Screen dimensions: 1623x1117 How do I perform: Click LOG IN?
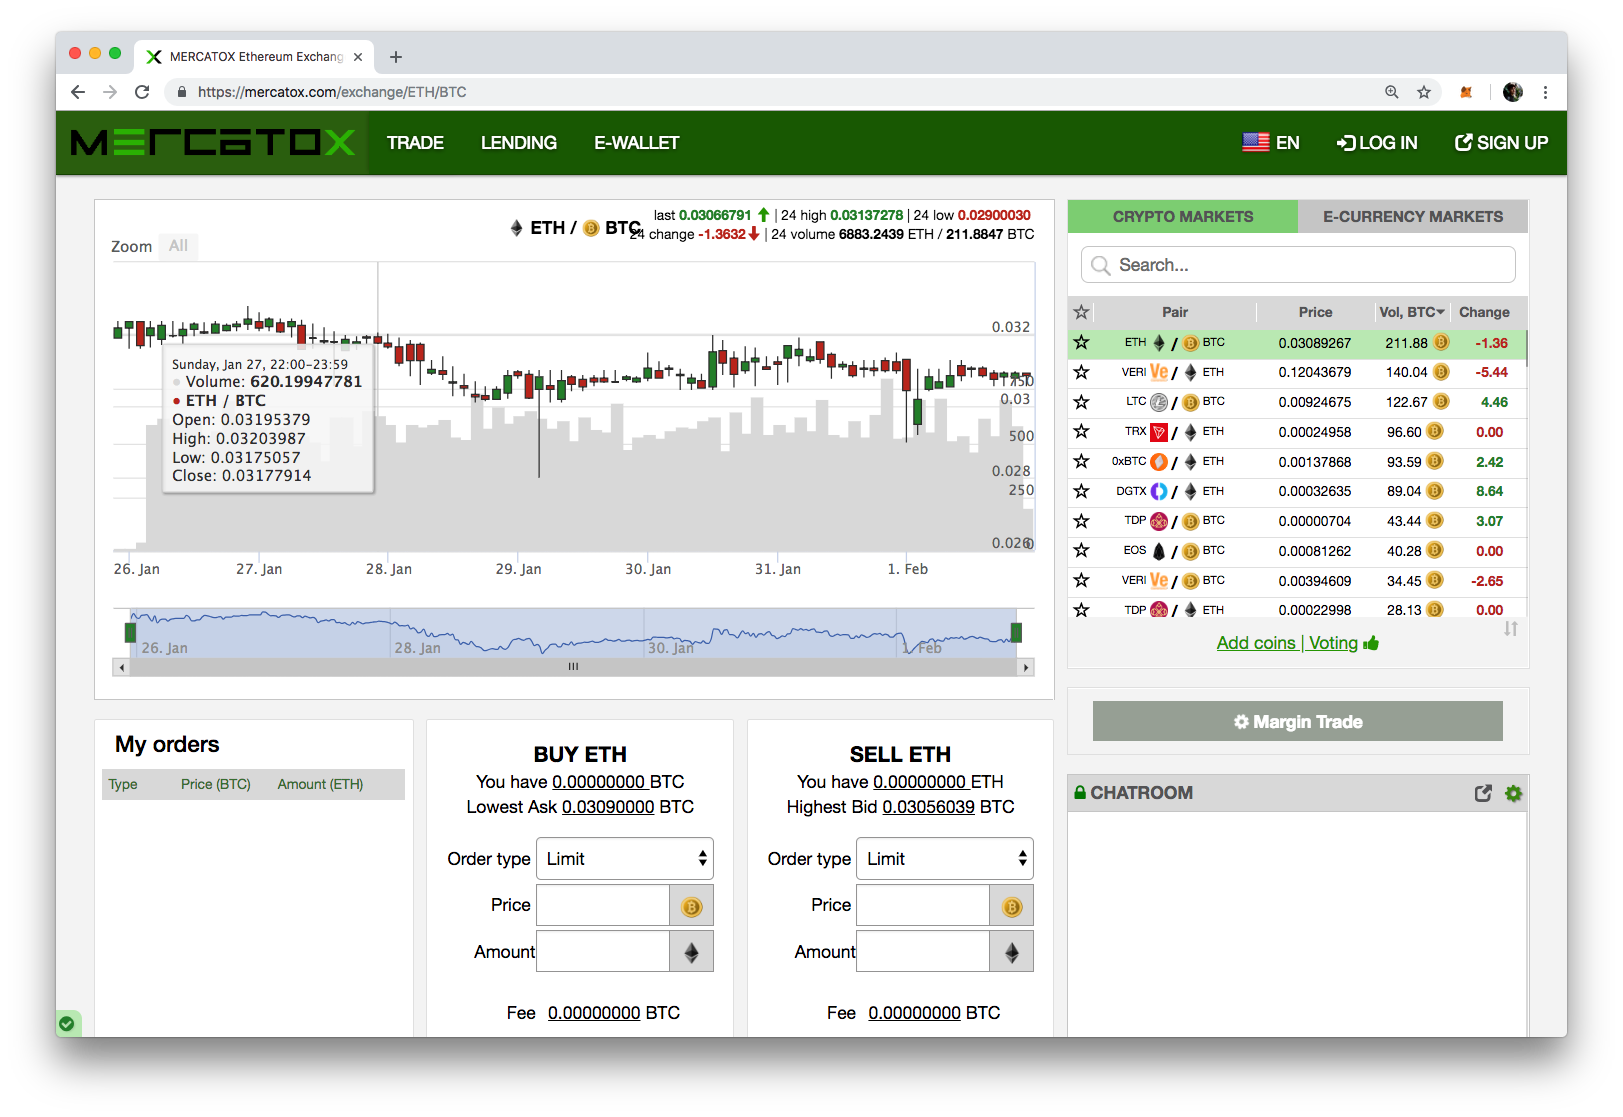click(1377, 143)
